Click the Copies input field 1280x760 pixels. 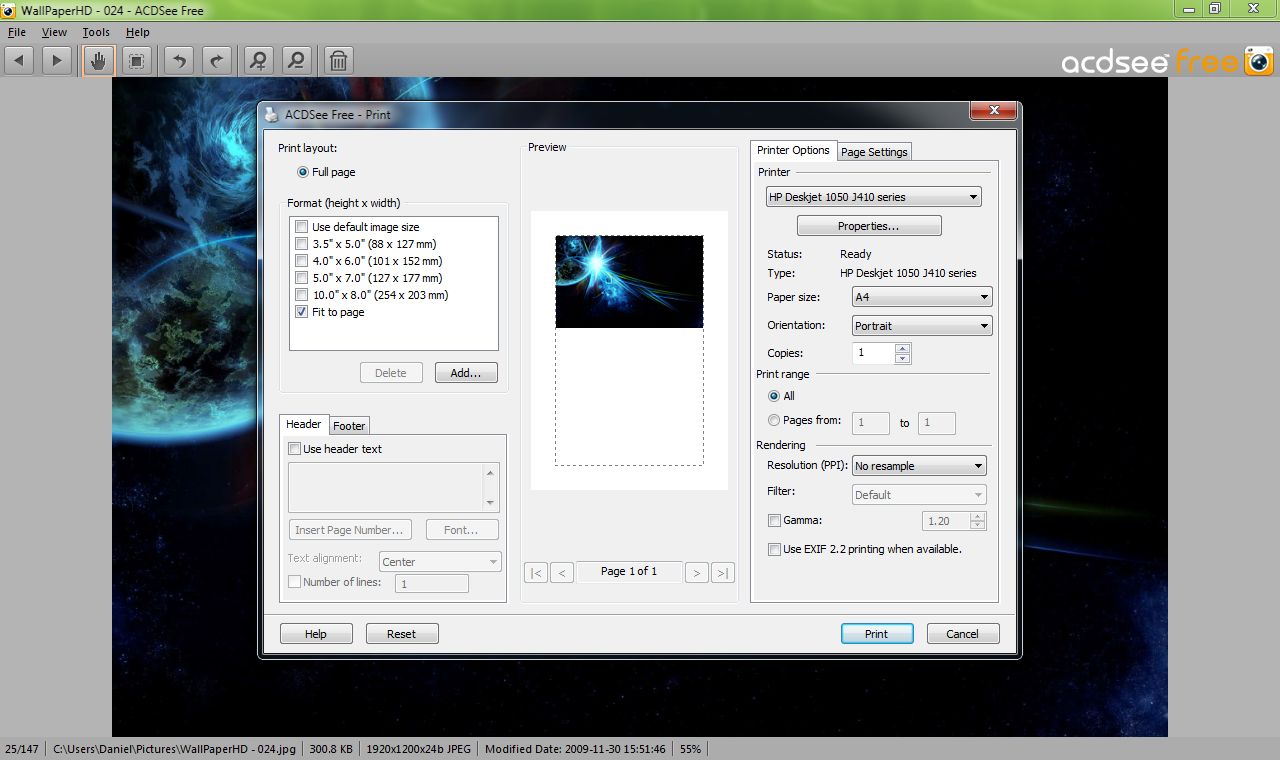tap(873, 353)
